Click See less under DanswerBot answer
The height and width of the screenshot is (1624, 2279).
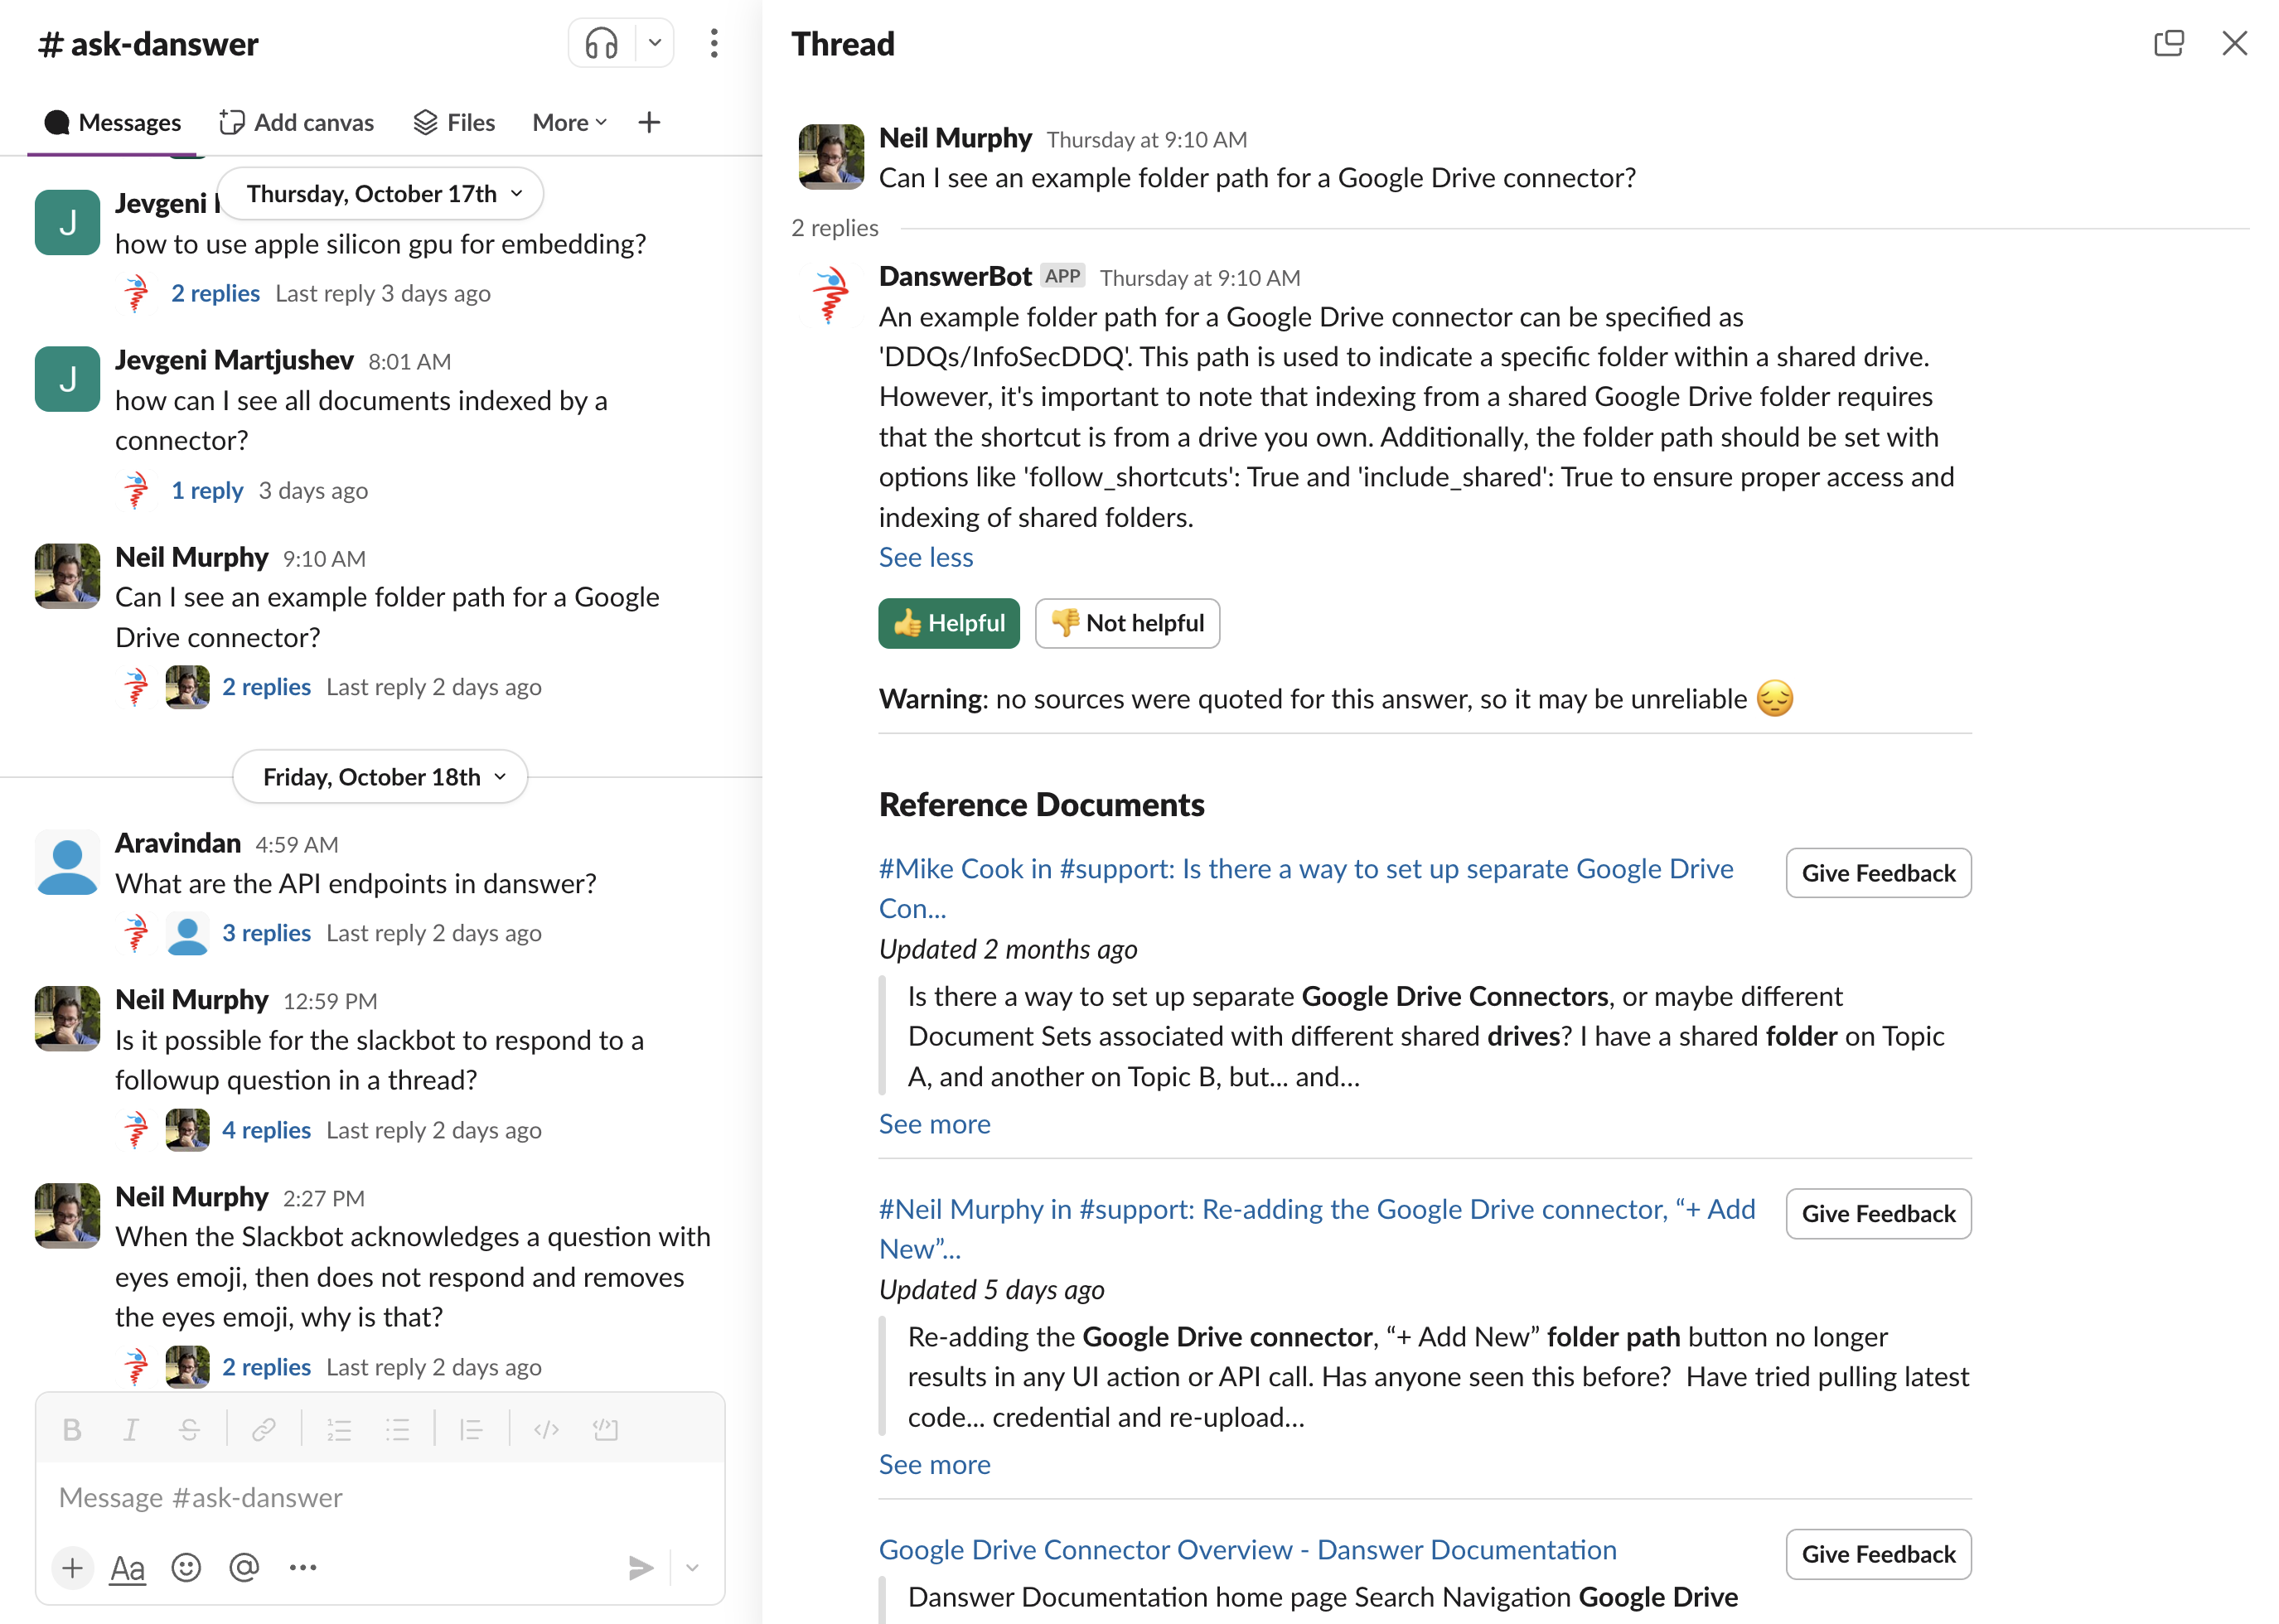pyautogui.click(x=925, y=557)
